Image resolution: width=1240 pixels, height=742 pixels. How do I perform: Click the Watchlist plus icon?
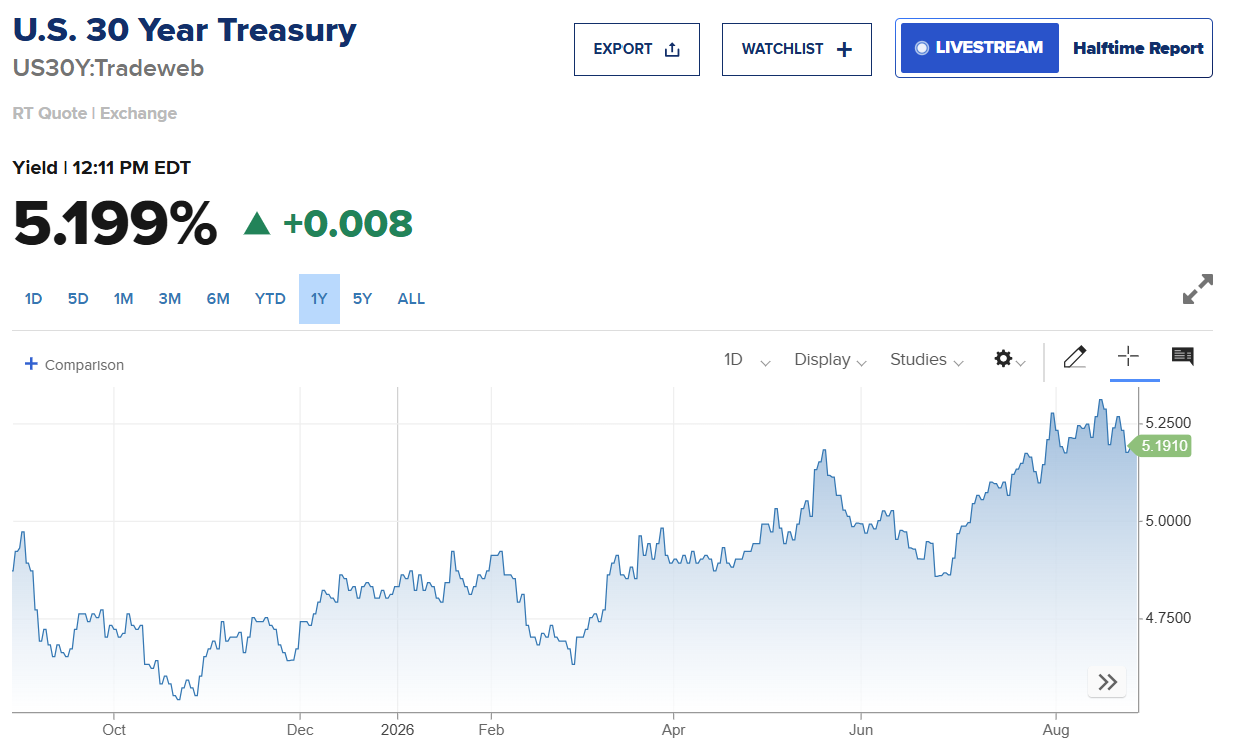tap(845, 49)
